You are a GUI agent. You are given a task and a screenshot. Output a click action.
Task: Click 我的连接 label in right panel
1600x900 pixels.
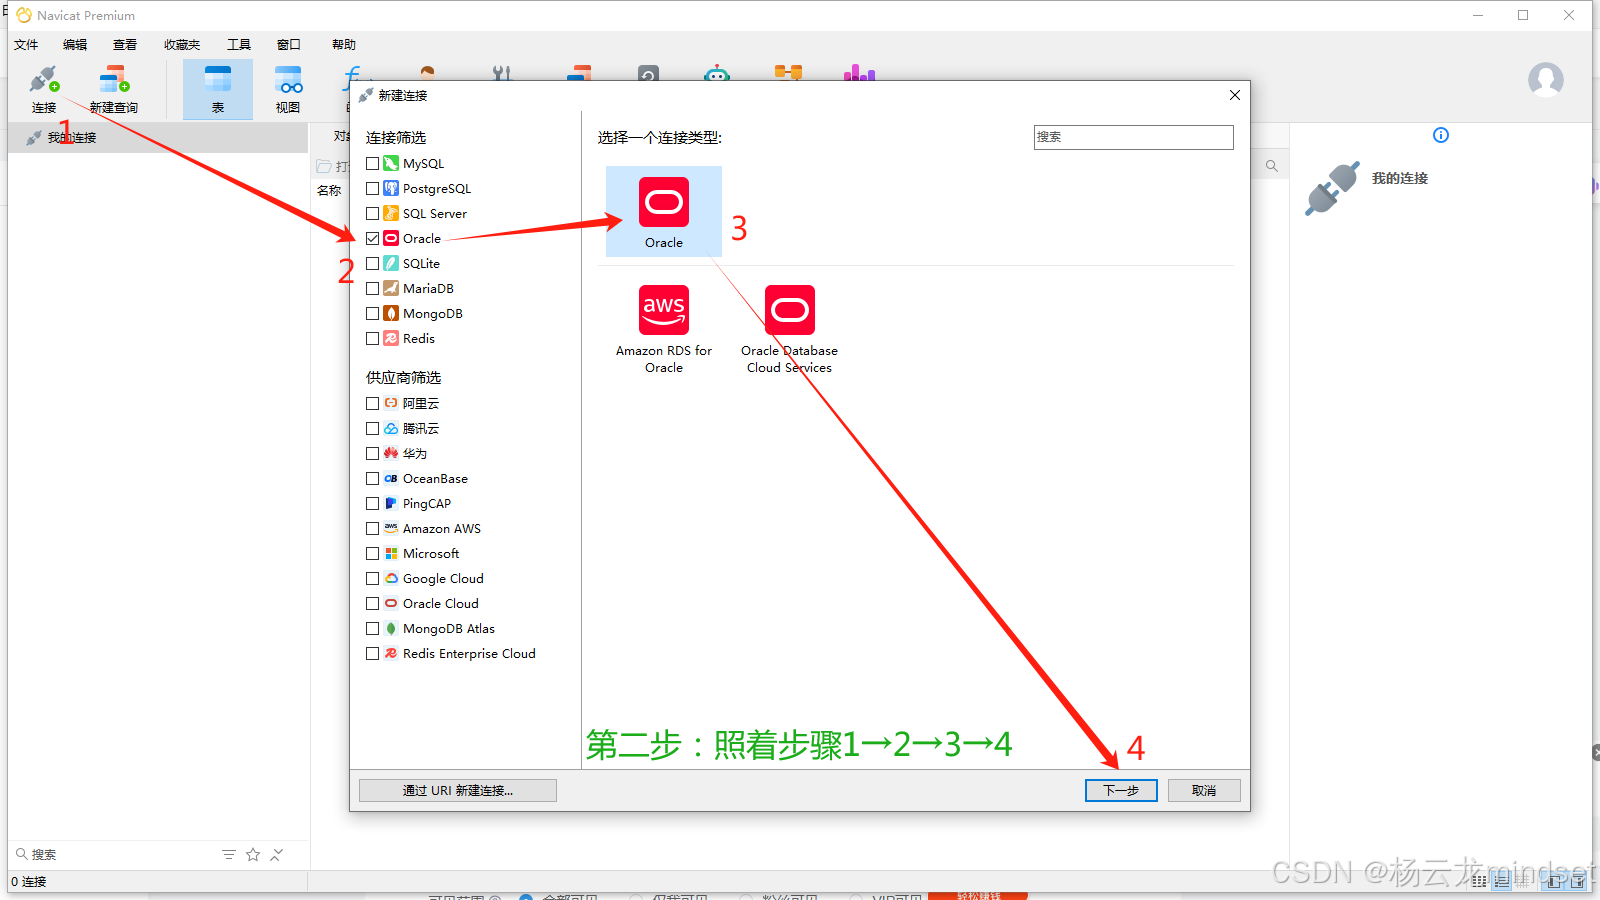[1399, 178]
